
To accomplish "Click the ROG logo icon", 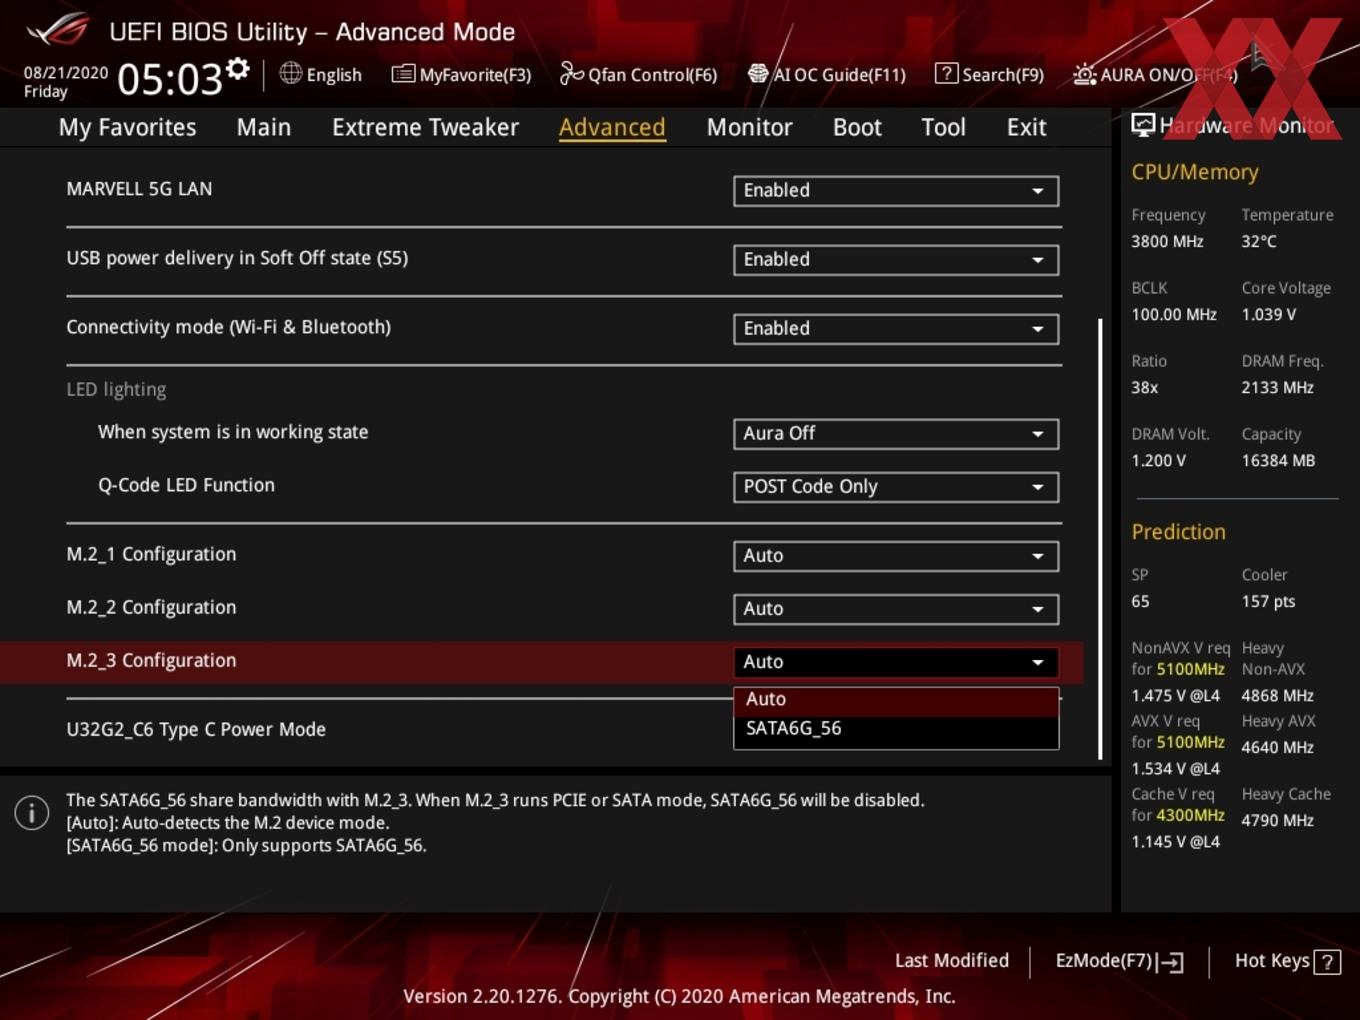I will 58,30.
